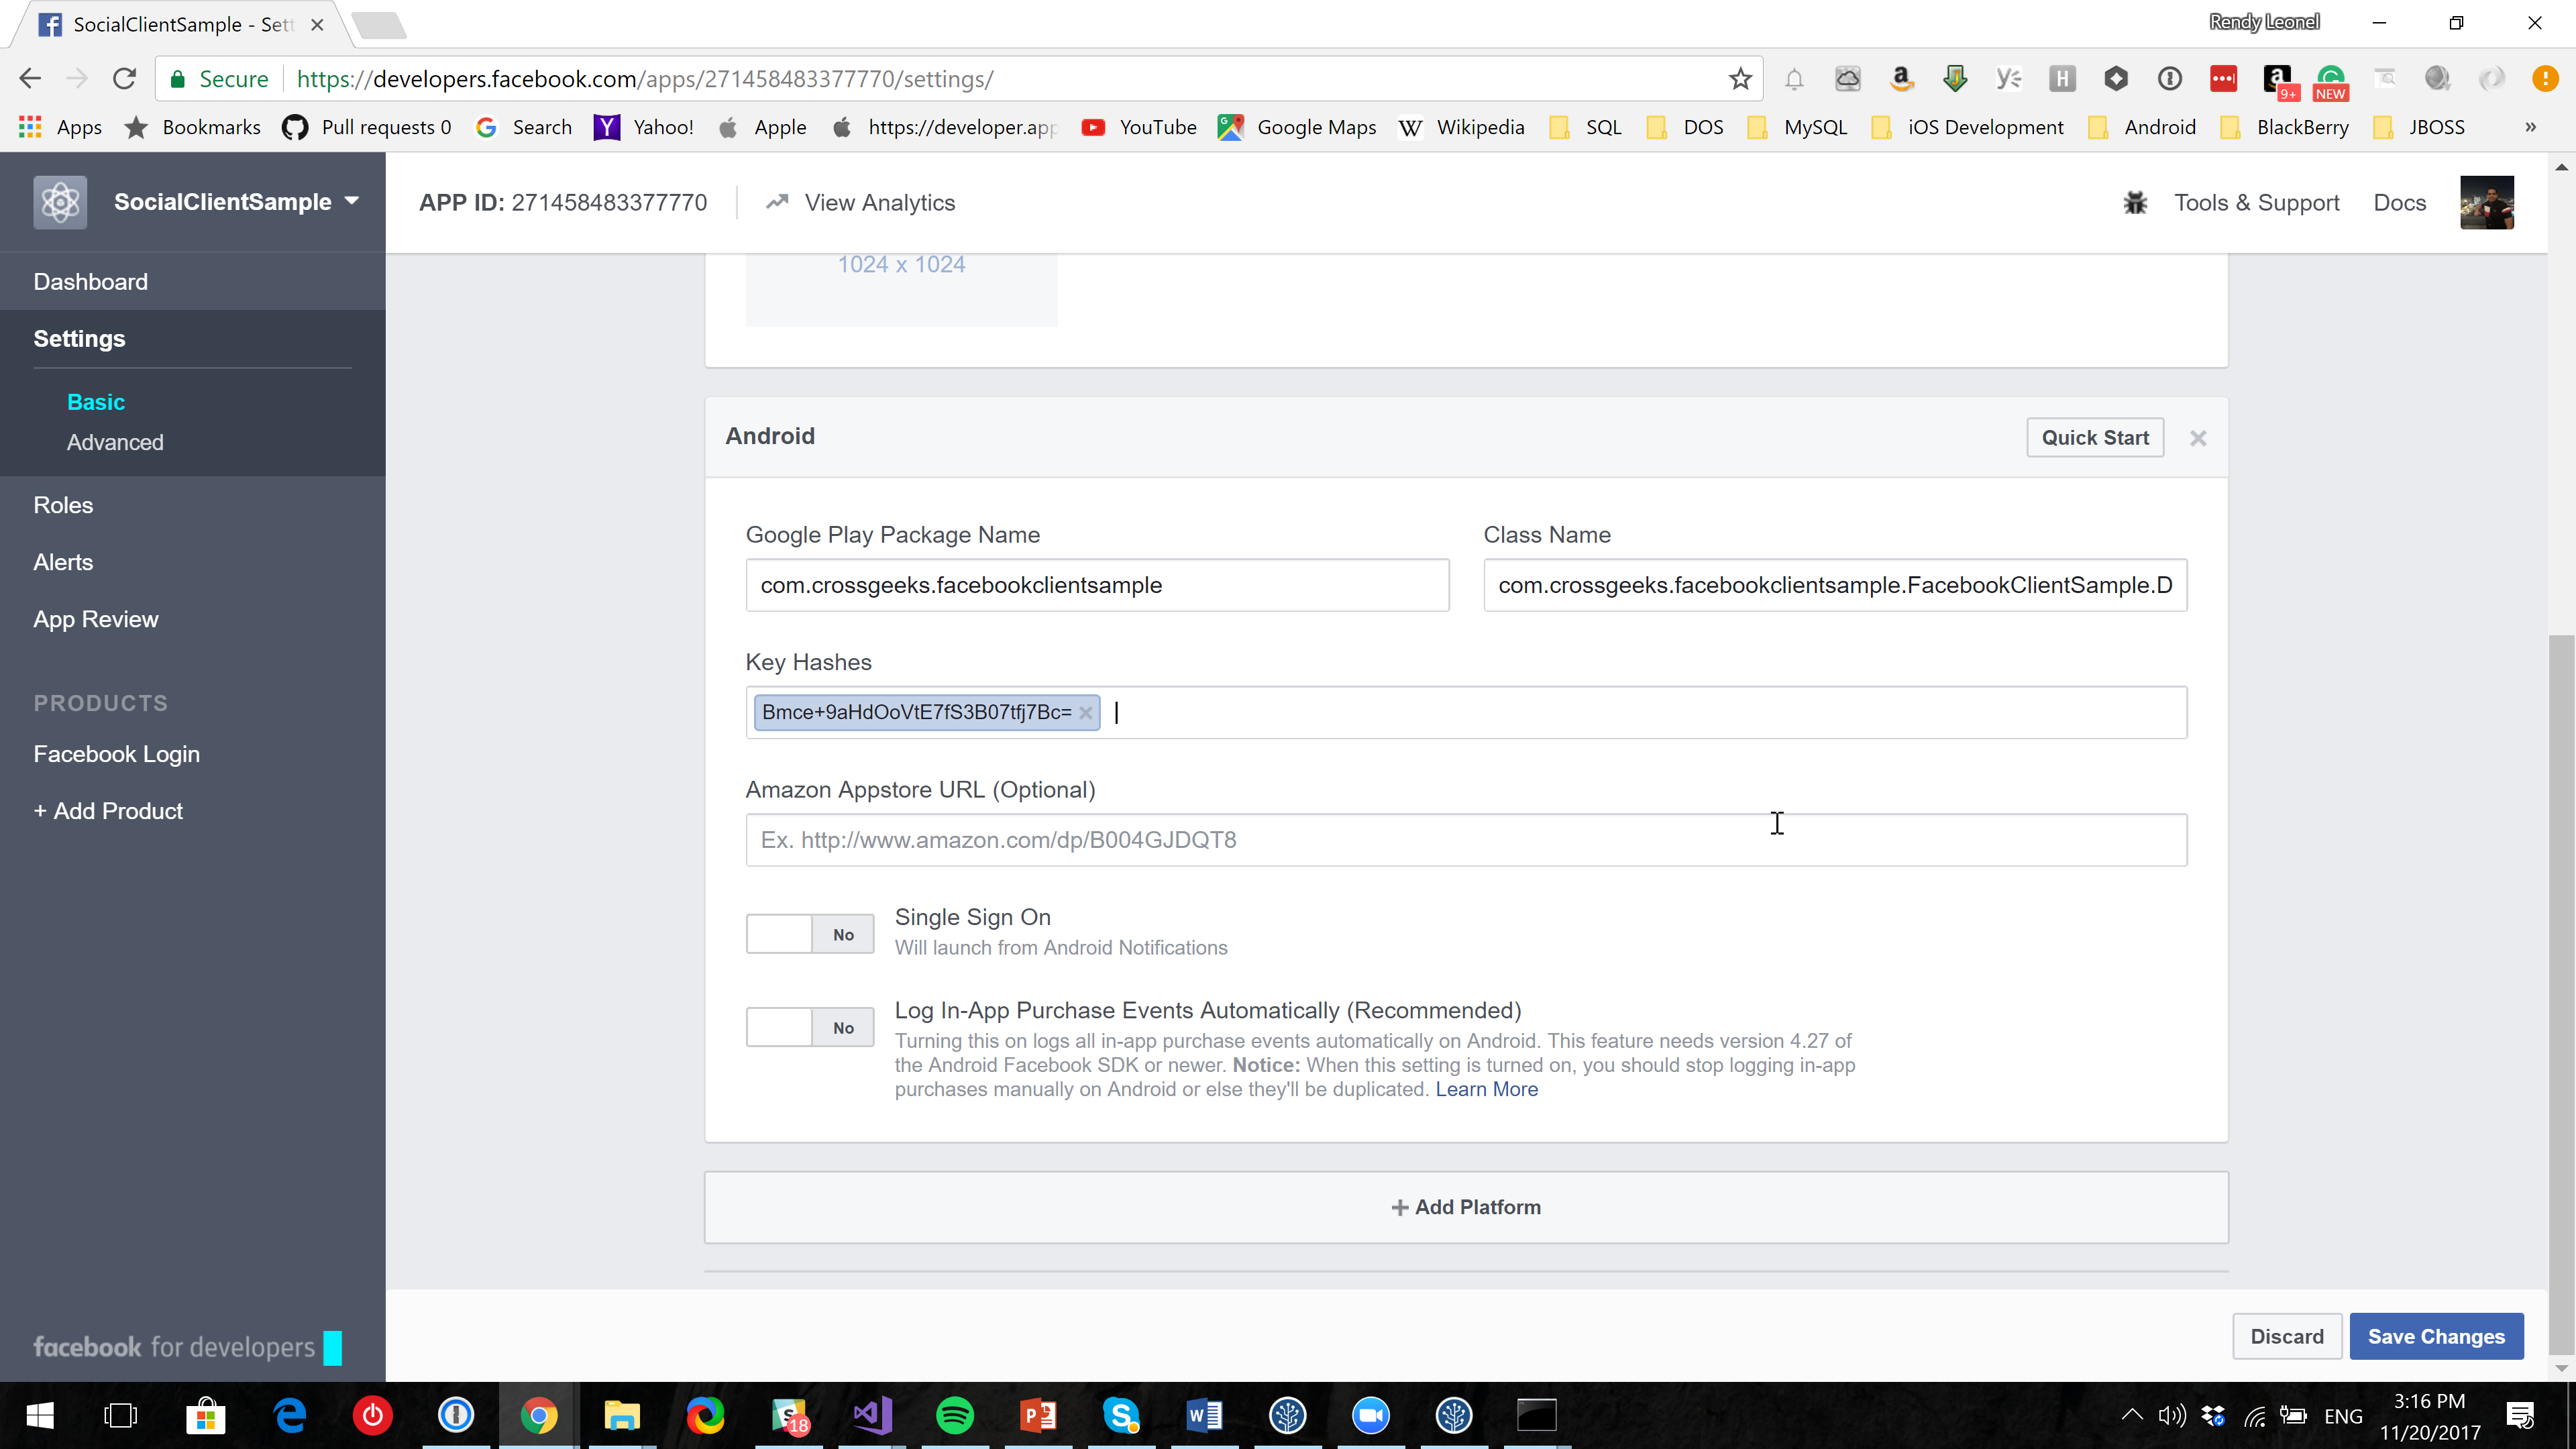Click the user profile picture thumbnail

pyautogui.click(x=2486, y=203)
